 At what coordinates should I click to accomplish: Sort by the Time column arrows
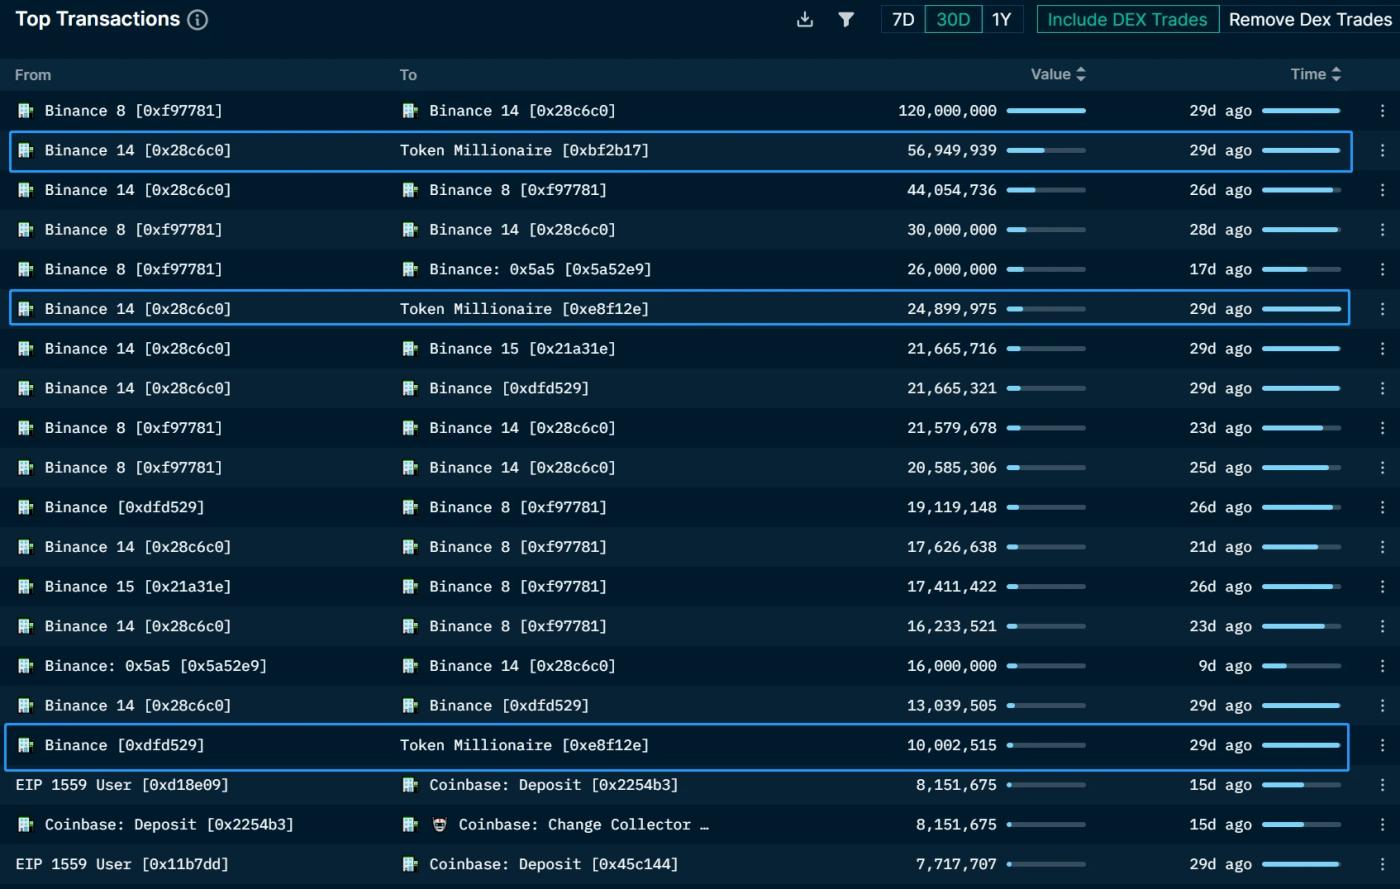coord(1337,74)
